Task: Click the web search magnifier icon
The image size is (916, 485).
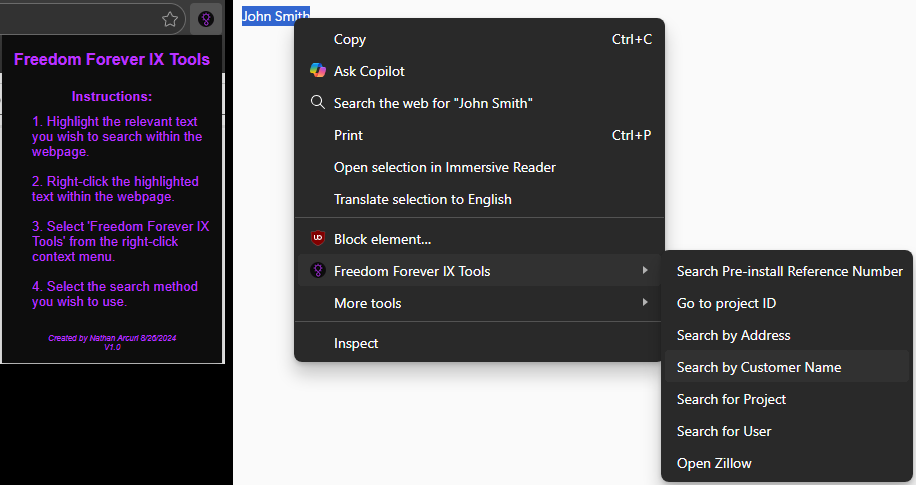Action: (317, 103)
